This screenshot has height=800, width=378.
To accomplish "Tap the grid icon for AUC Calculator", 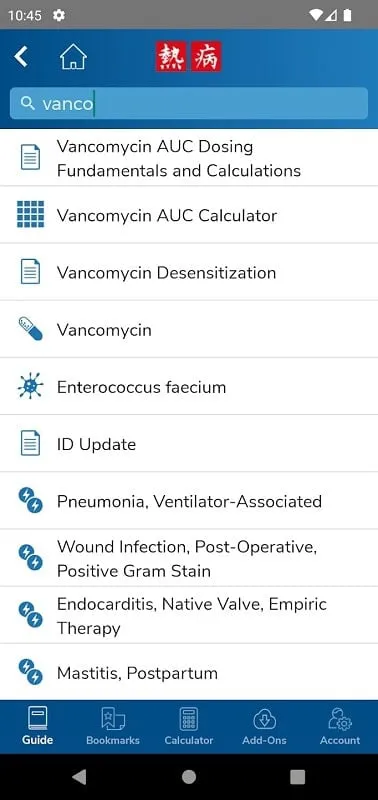I will (x=30, y=214).
